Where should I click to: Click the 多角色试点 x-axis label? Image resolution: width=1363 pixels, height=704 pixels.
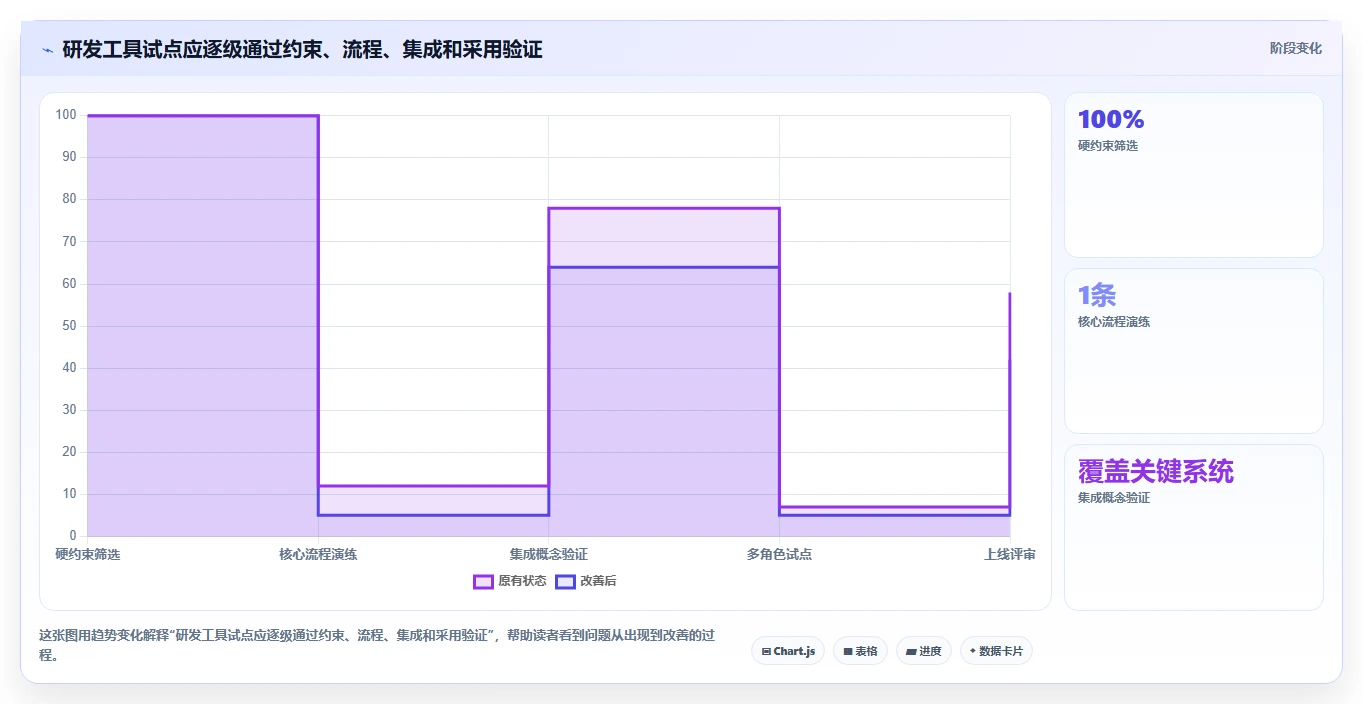[x=779, y=554]
